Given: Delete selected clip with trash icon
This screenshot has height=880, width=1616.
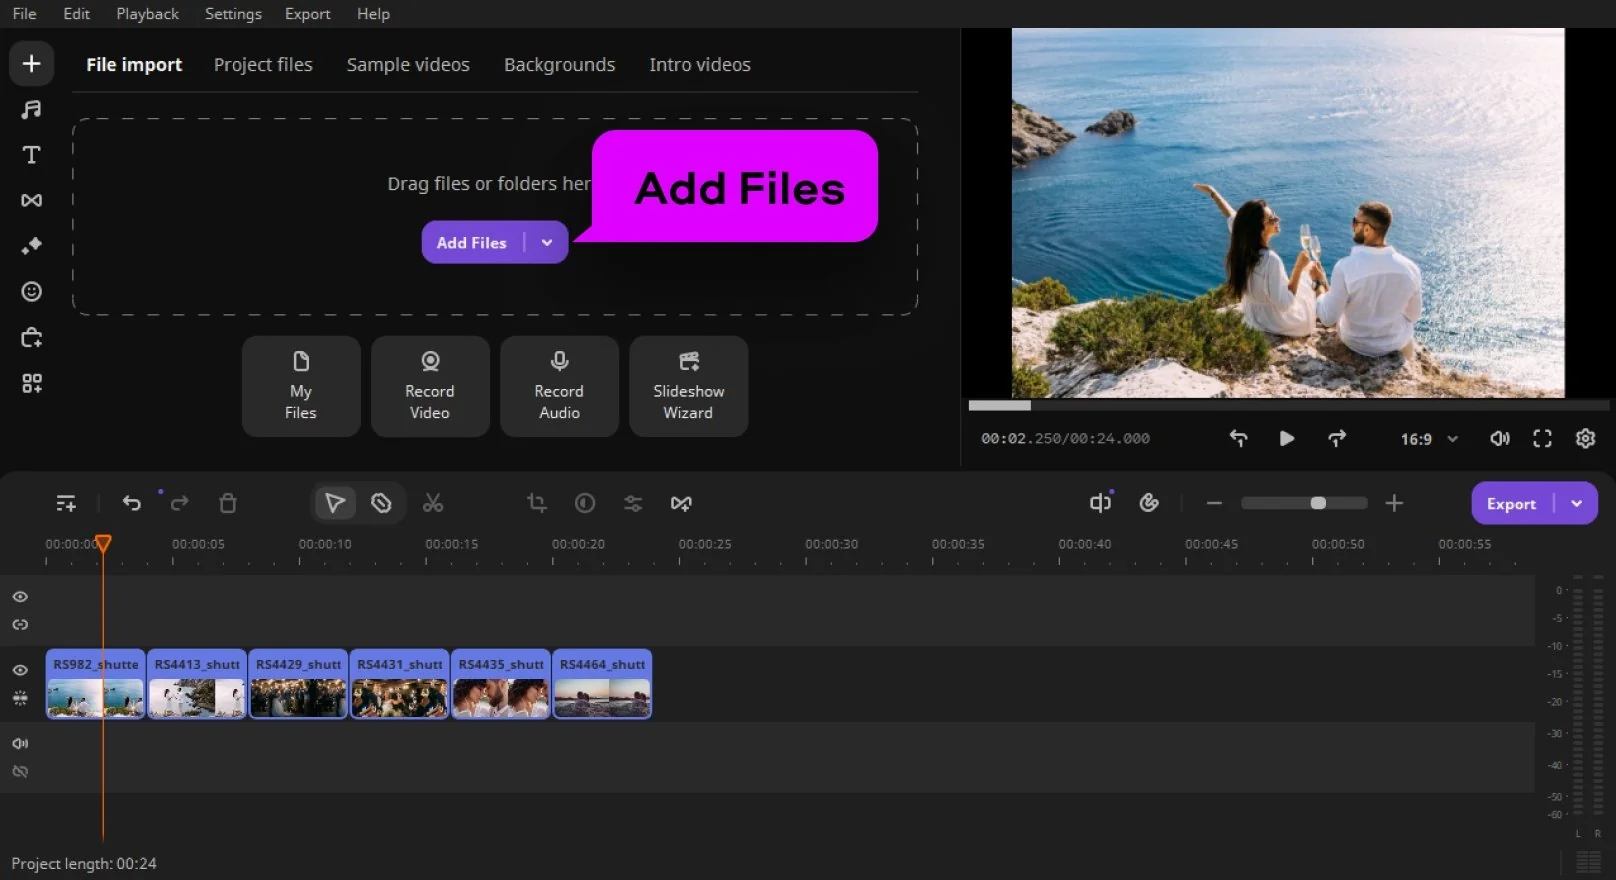Looking at the screenshot, I should 228,503.
